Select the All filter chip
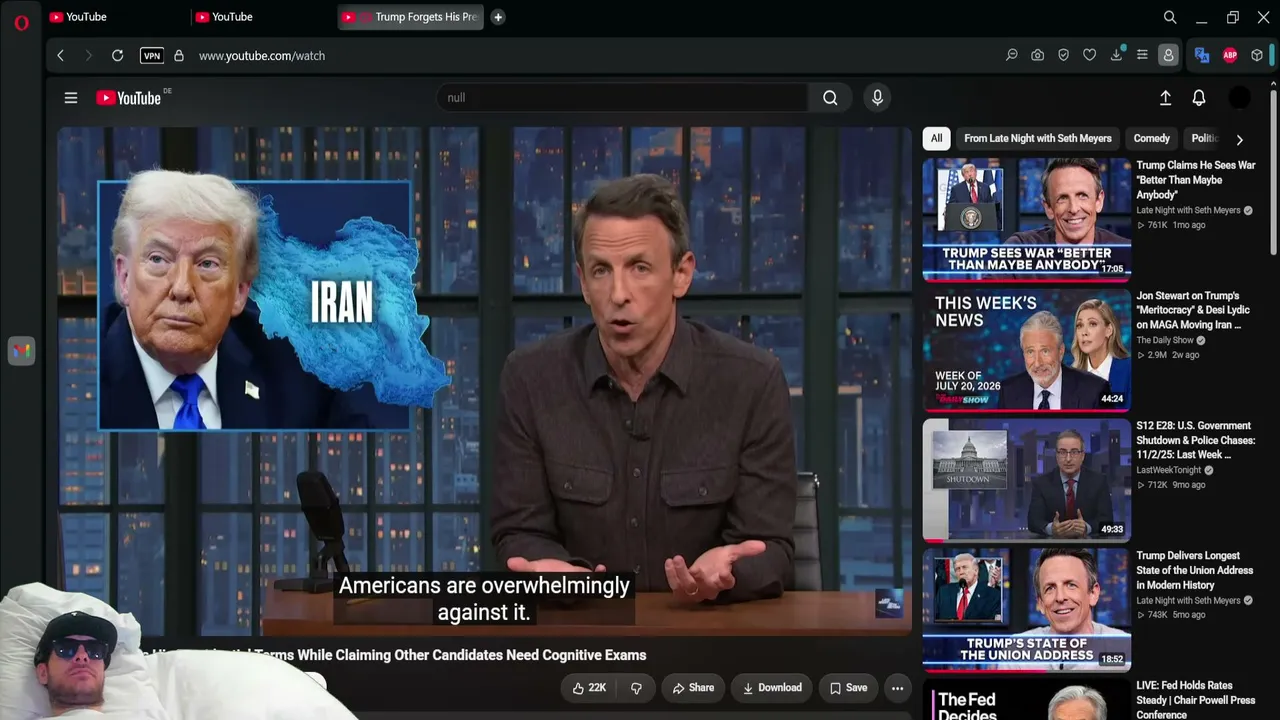Image resolution: width=1280 pixels, height=720 pixels. coord(936,139)
